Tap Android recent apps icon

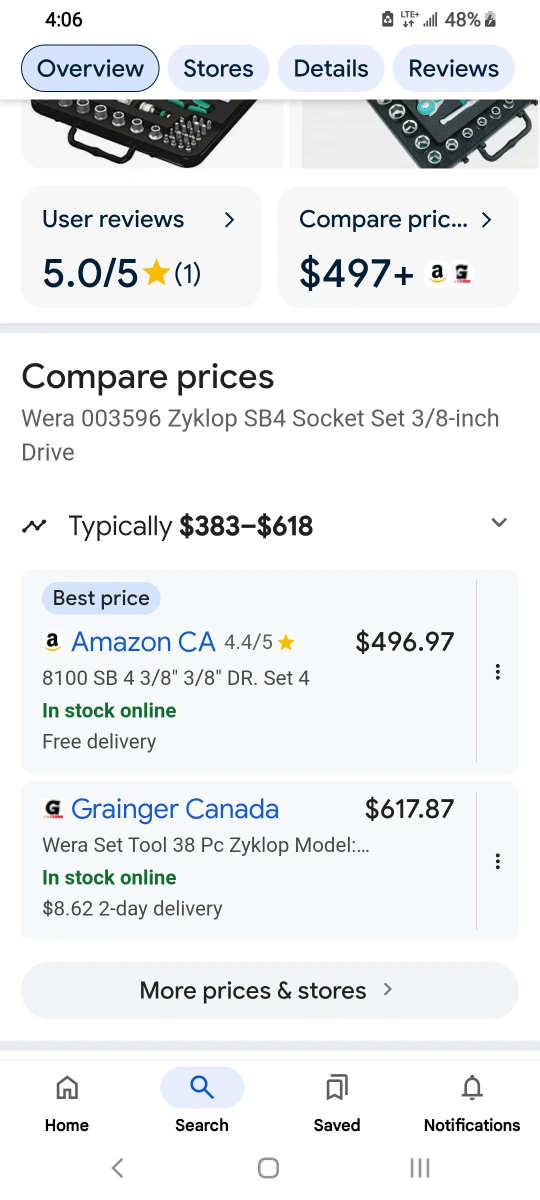420,1167
